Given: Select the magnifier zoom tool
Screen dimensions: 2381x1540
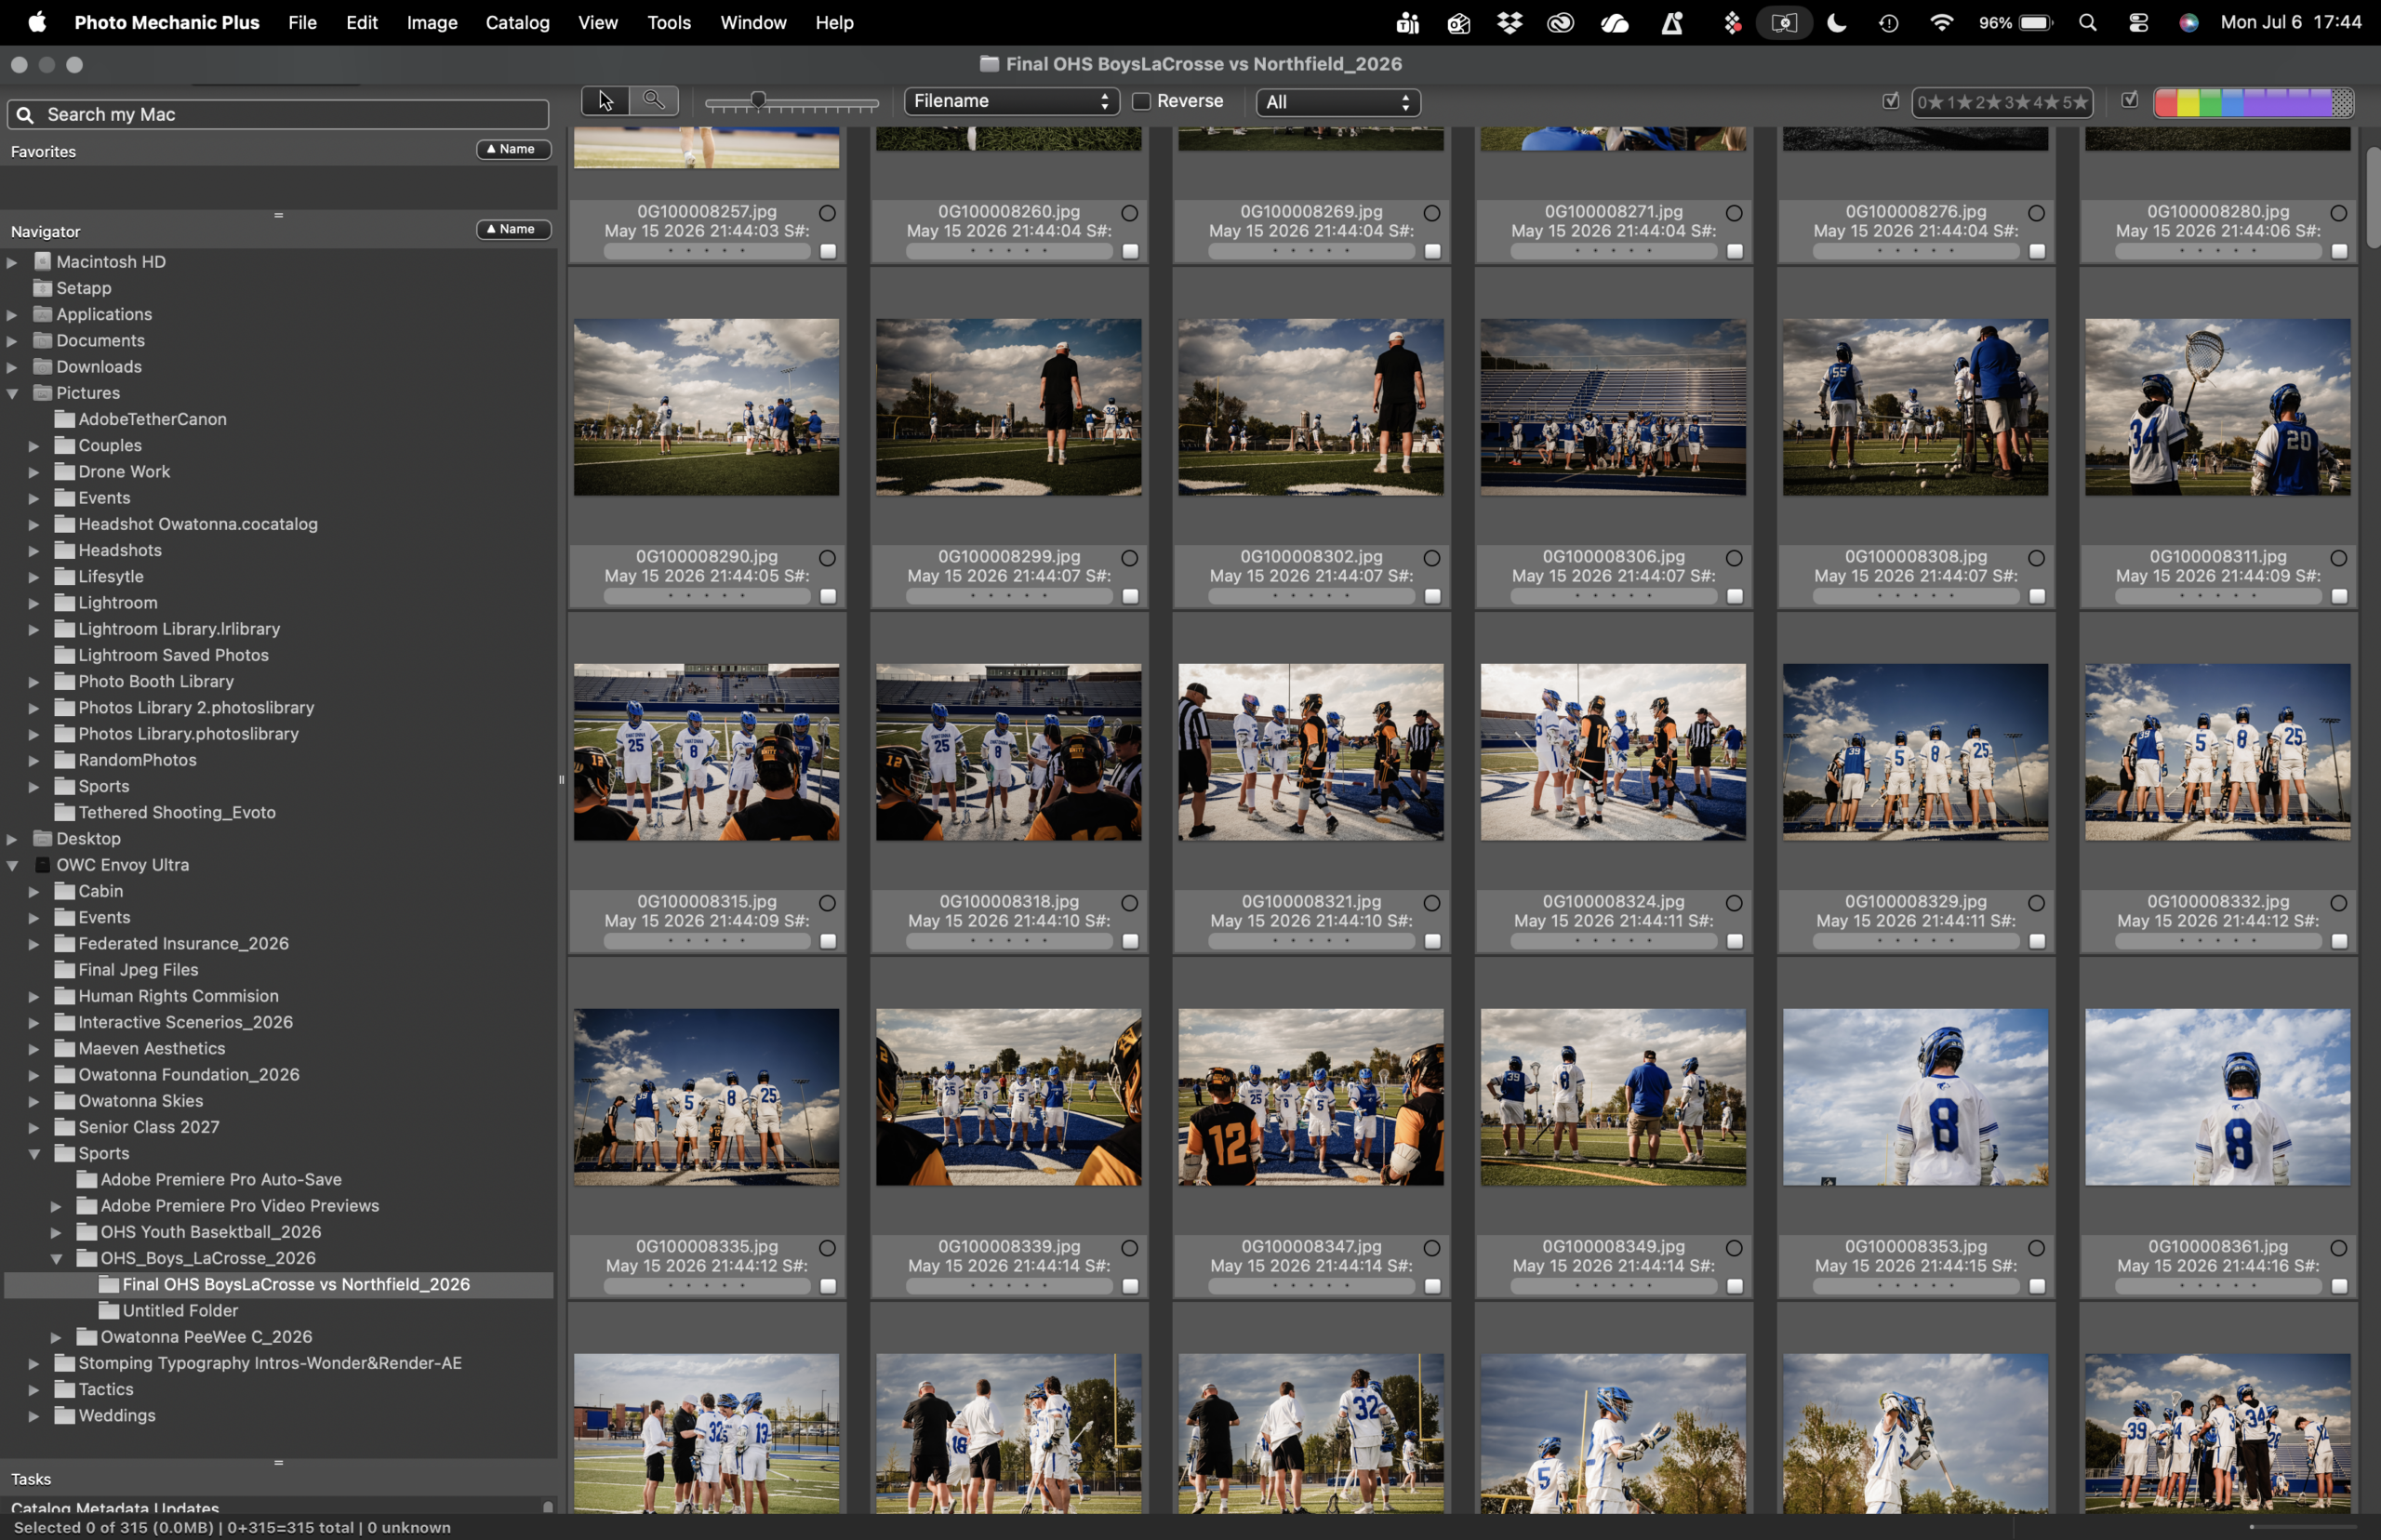Looking at the screenshot, I should tap(654, 101).
